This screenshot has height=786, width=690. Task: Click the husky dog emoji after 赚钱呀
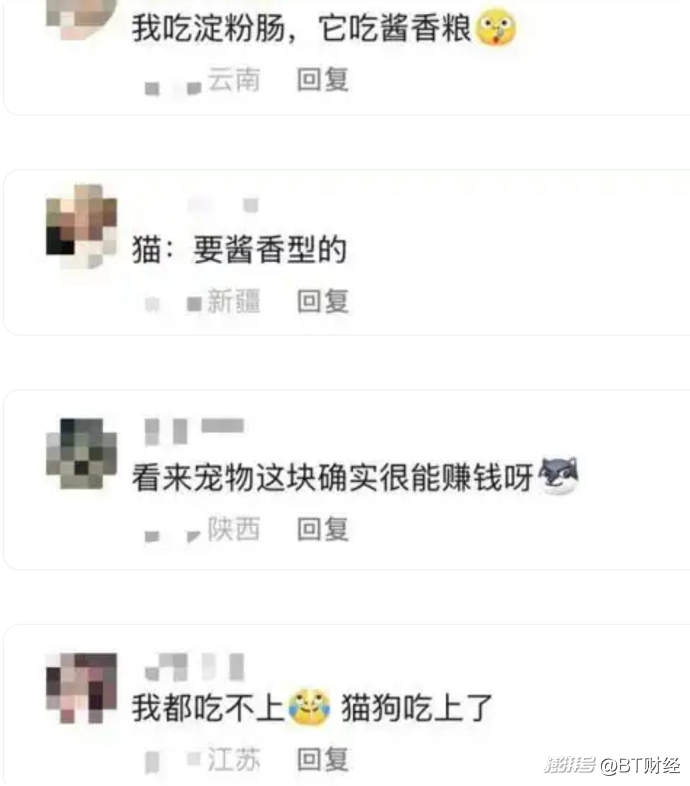(x=558, y=476)
